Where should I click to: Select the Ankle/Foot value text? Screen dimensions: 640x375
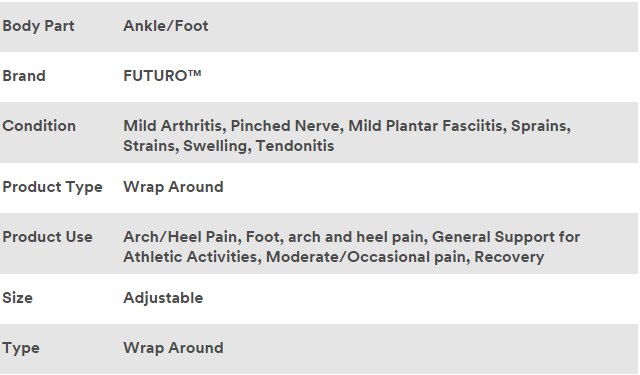(x=166, y=26)
